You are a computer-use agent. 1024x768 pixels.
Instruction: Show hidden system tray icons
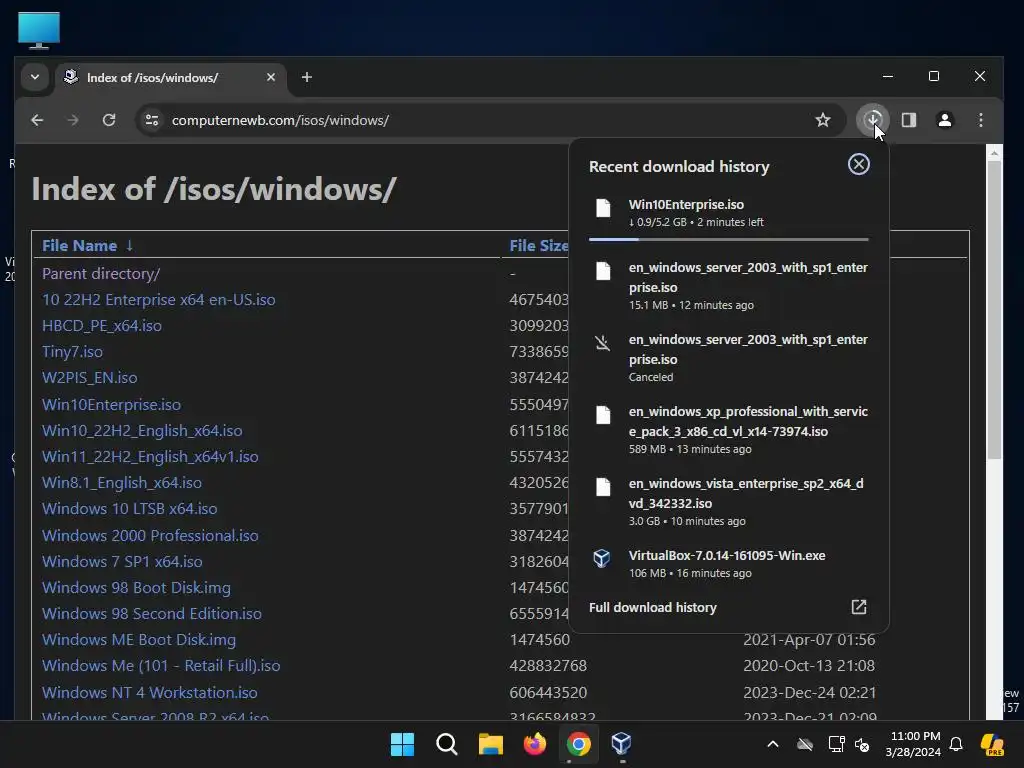(x=773, y=744)
